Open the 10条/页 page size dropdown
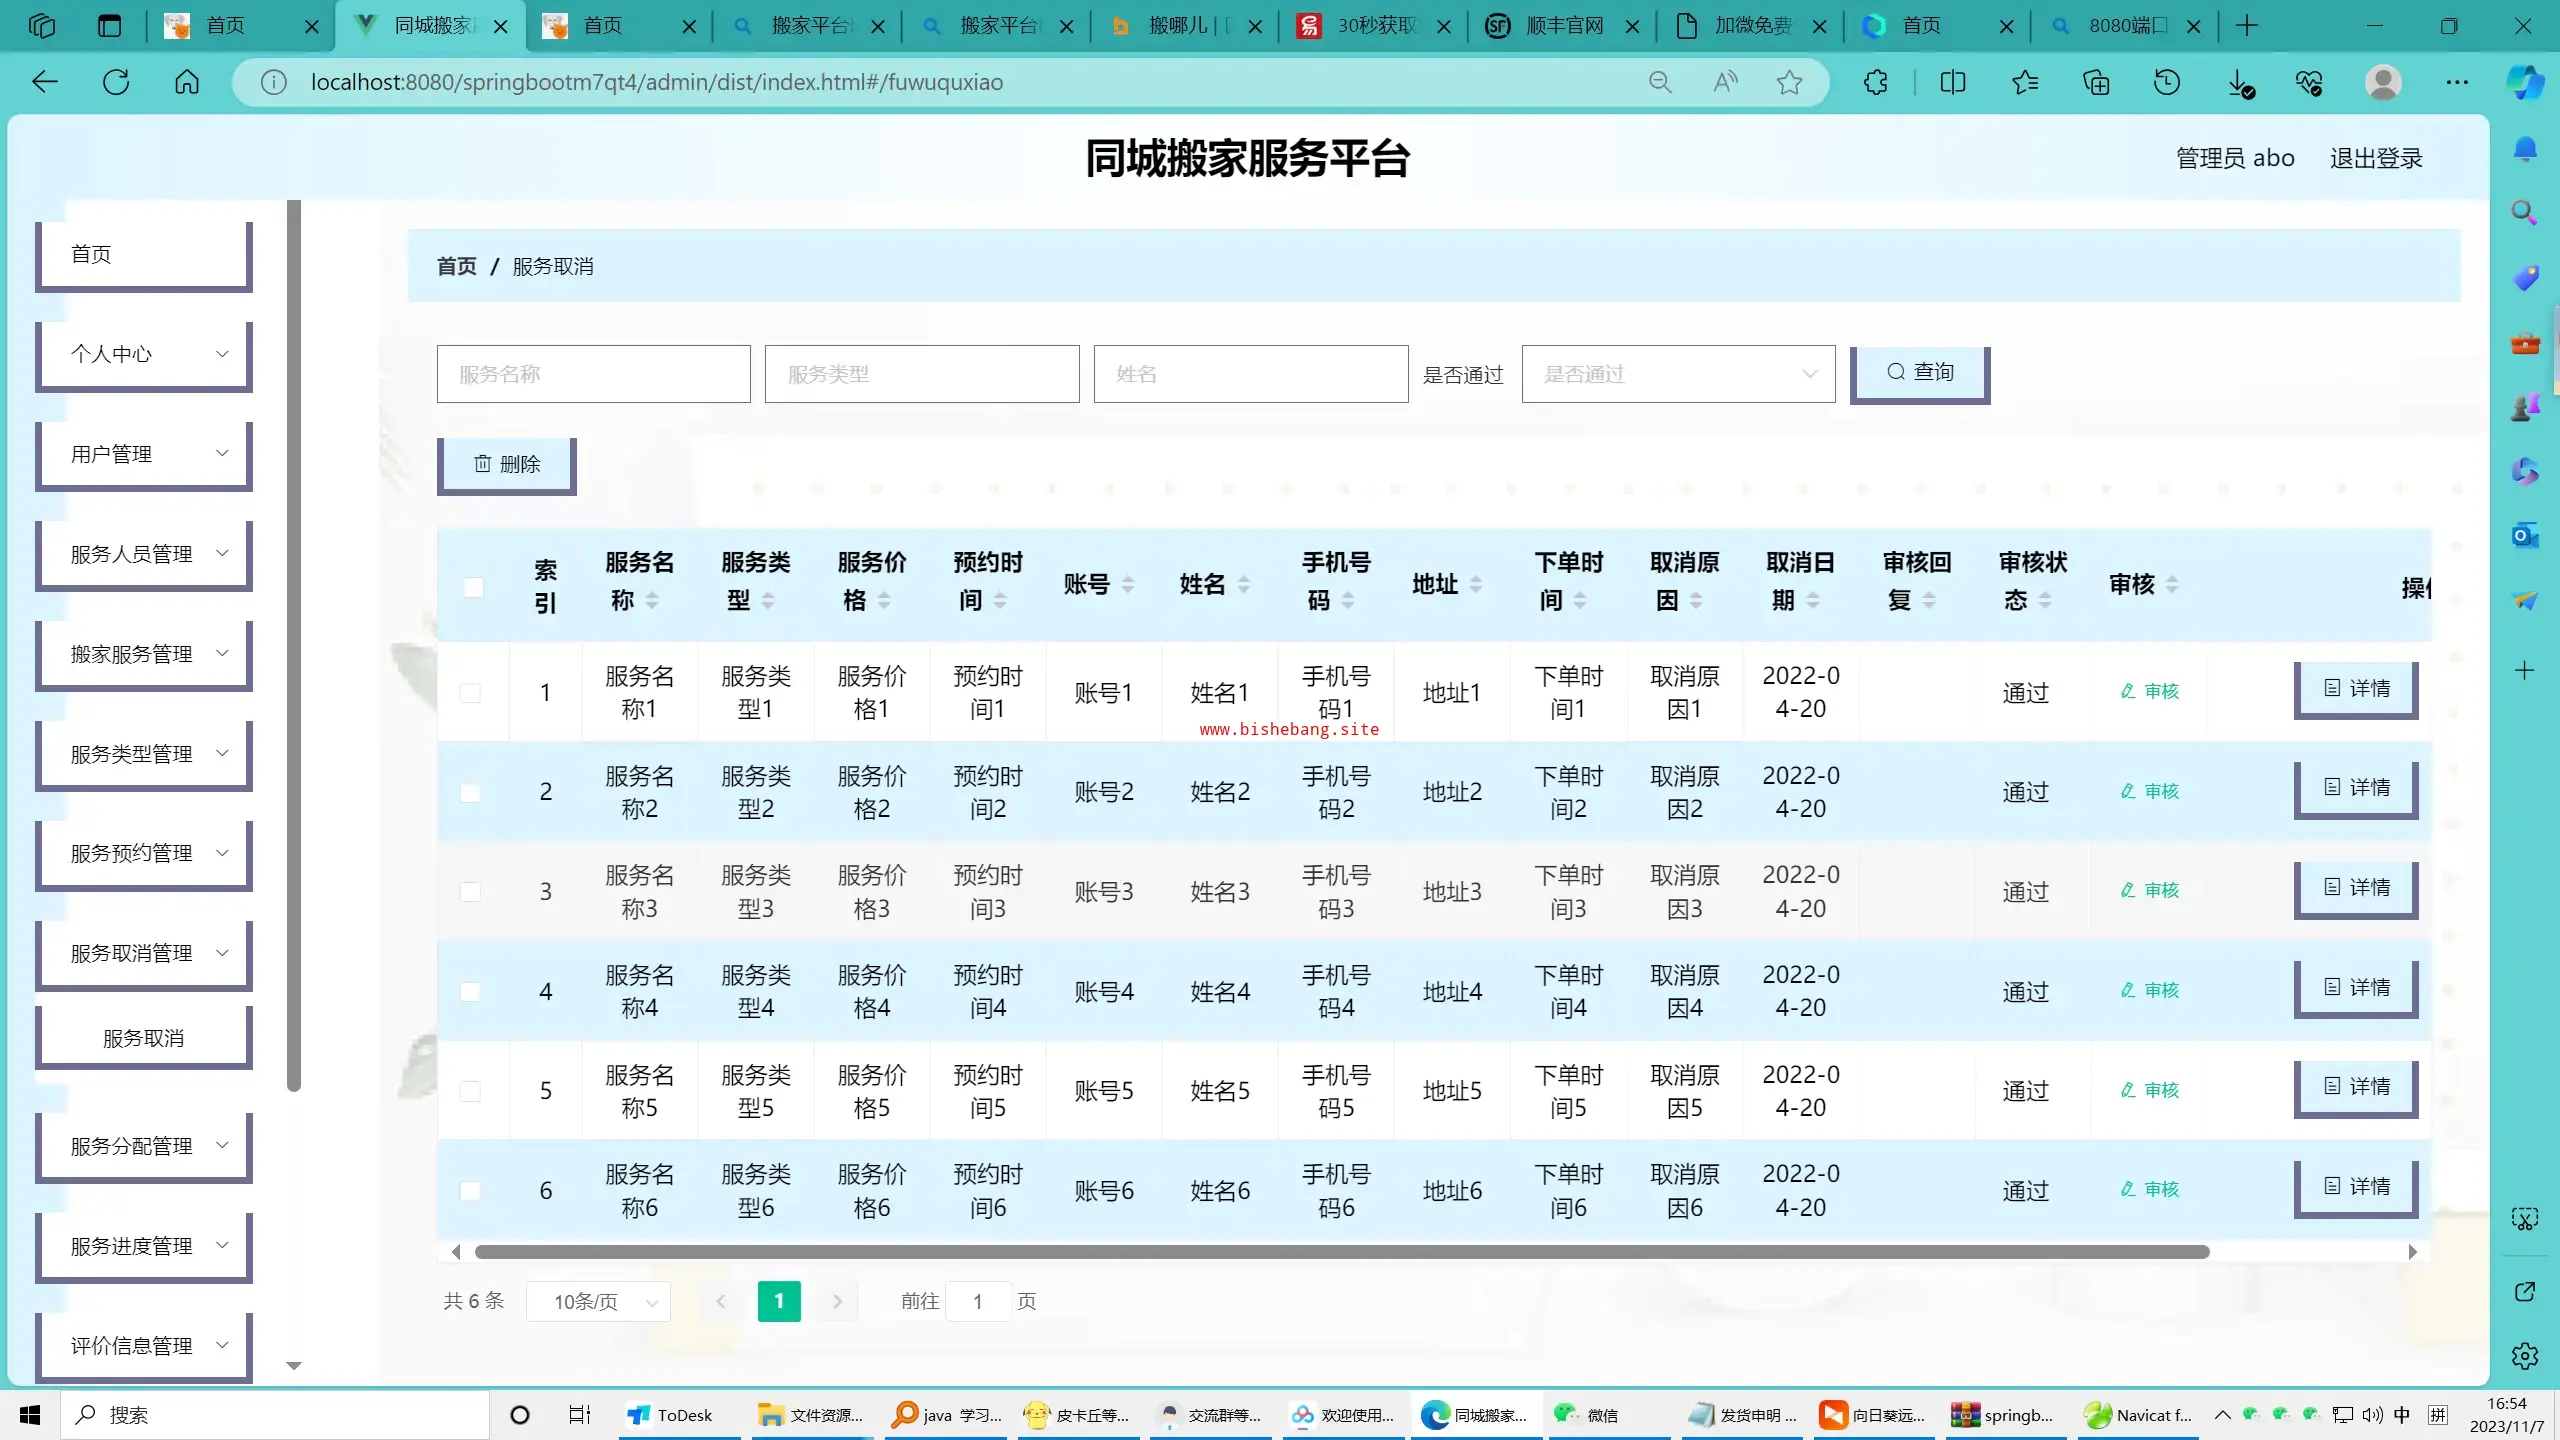 point(598,1301)
